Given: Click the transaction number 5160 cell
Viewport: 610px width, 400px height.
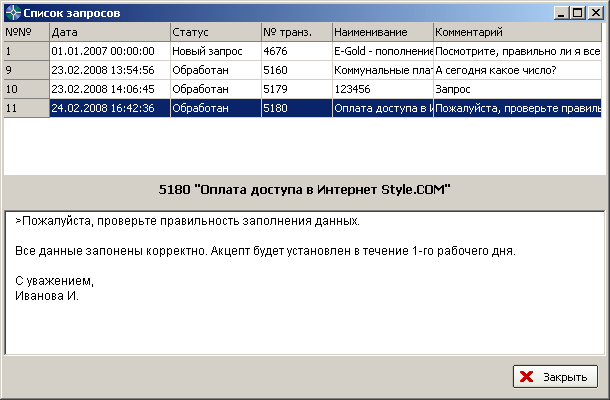Looking at the screenshot, I should (x=295, y=70).
